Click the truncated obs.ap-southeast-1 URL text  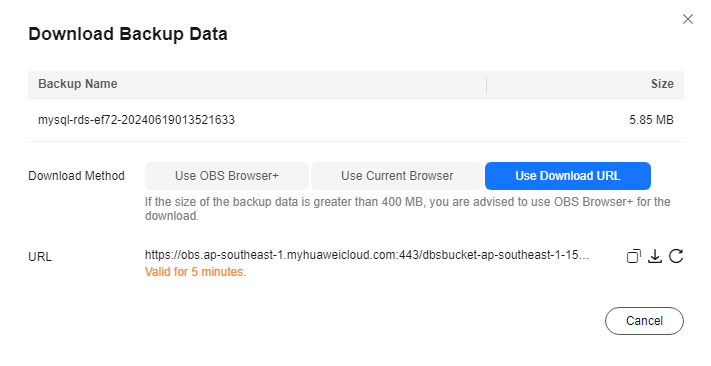coord(367,255)
